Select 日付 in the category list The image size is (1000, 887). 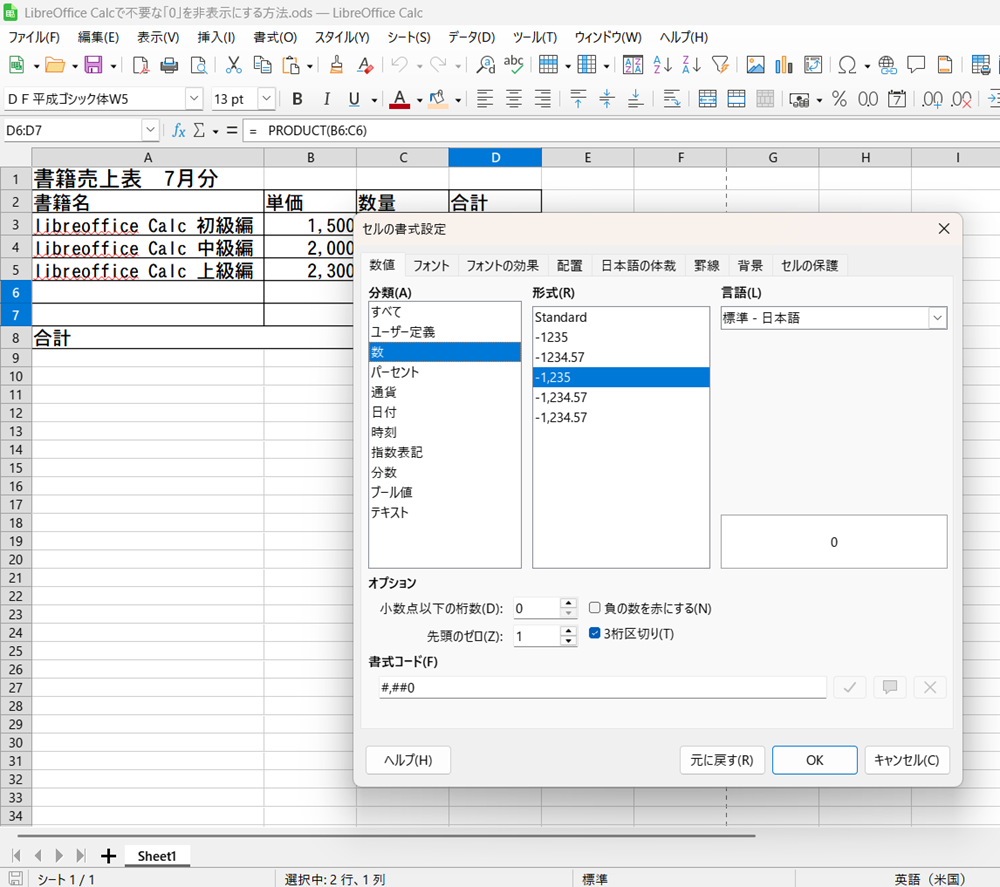445,412
